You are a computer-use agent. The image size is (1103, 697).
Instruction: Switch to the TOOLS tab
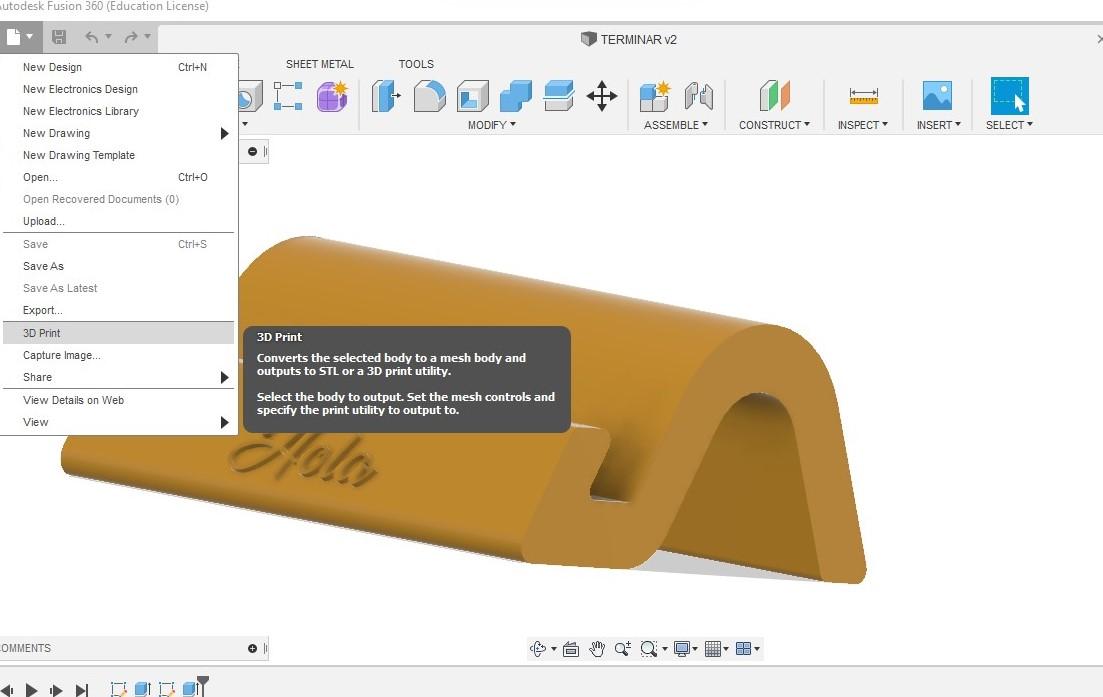coord(416,64)
